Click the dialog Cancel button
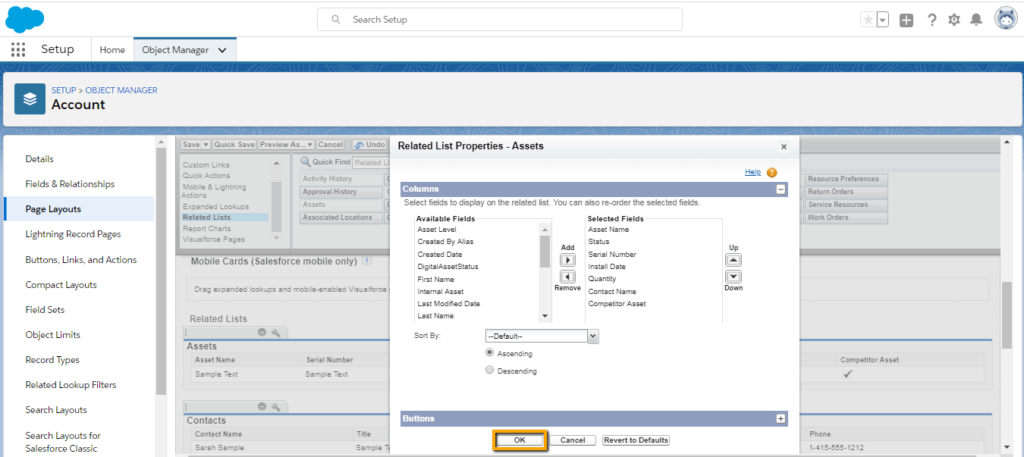This screenshot has width=1024, height=457. click(573, 440)
